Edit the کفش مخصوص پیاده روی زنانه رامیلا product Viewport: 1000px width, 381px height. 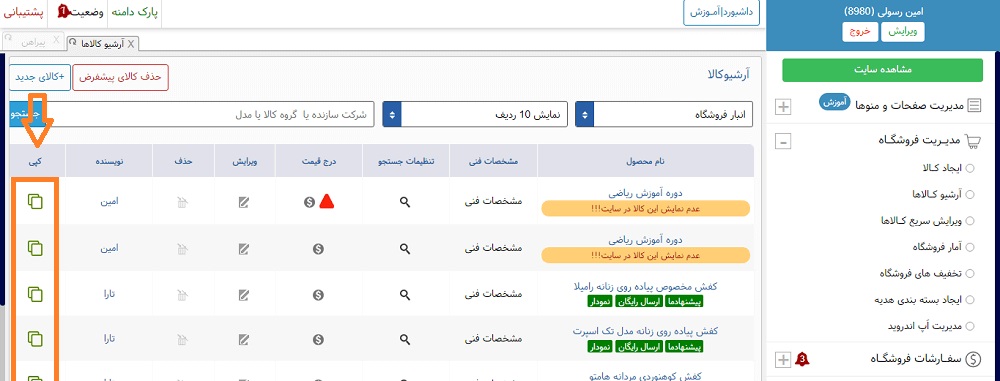(x=244, y=295)
